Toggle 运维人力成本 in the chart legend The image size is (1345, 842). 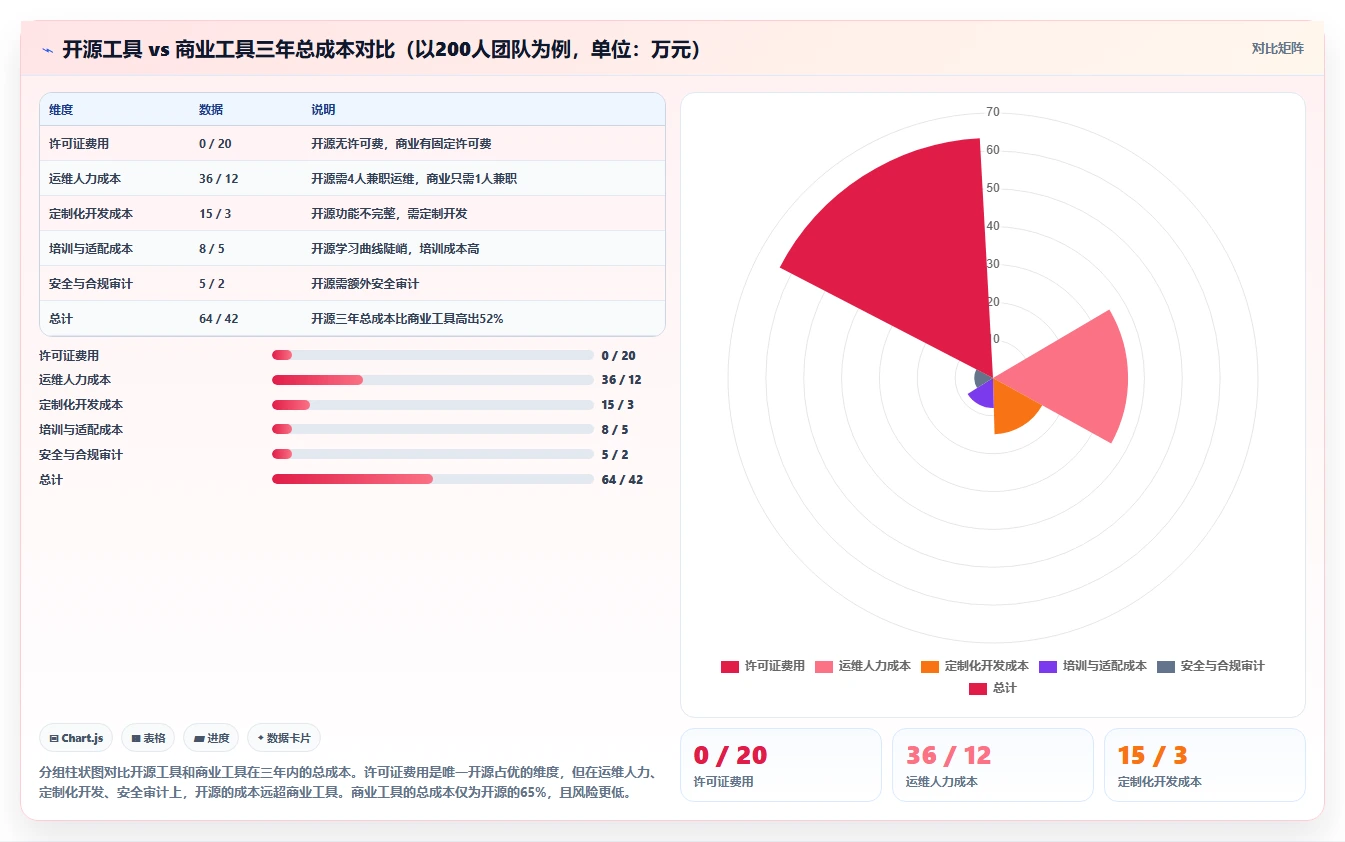tap(863, 666)
